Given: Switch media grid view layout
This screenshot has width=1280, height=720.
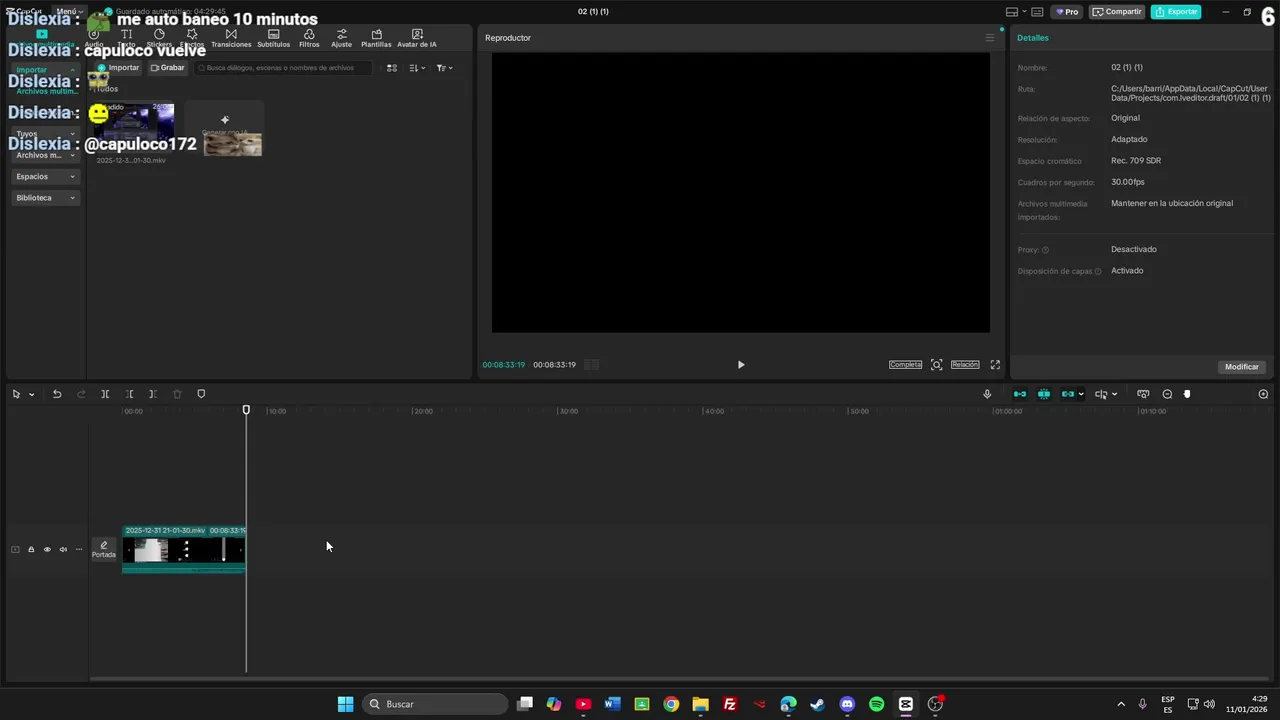Looking at the screenshot, I should 392,68.
